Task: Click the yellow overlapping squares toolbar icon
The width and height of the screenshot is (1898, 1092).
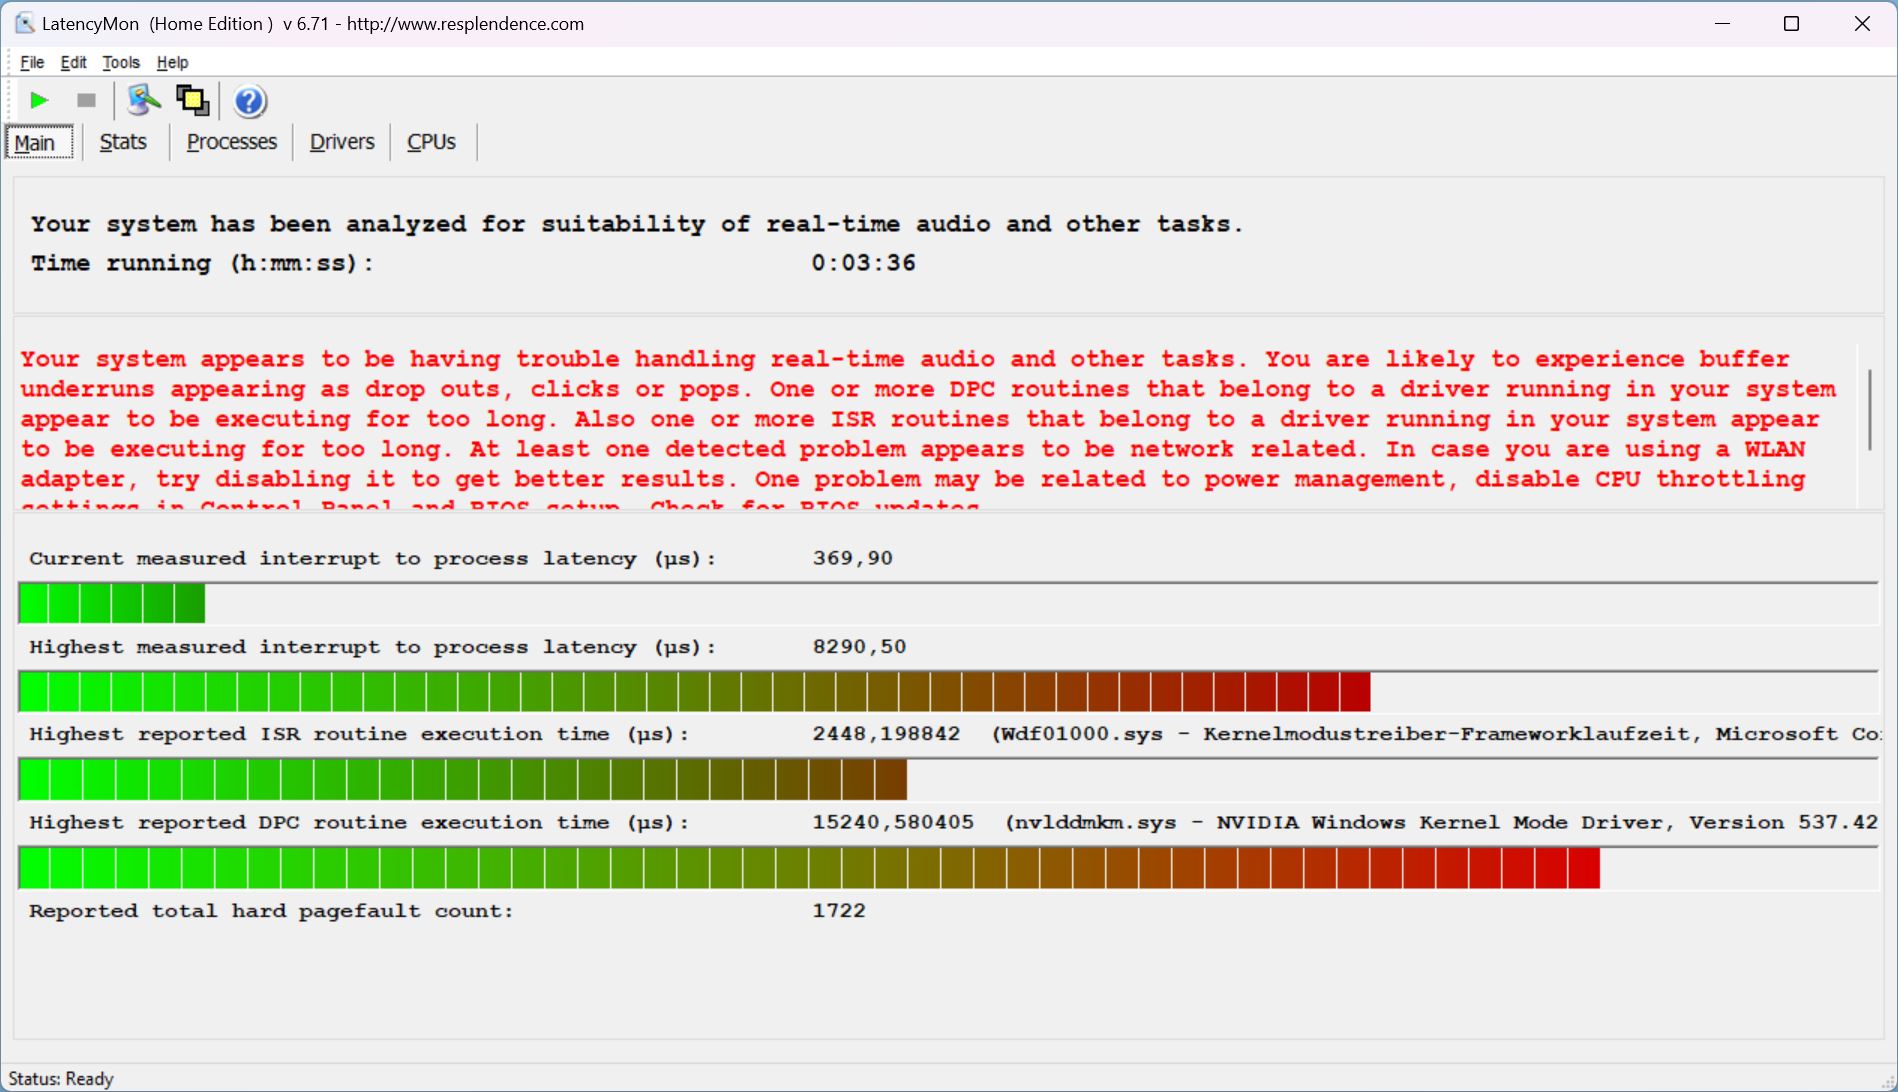Action: (x=192, y=100)
